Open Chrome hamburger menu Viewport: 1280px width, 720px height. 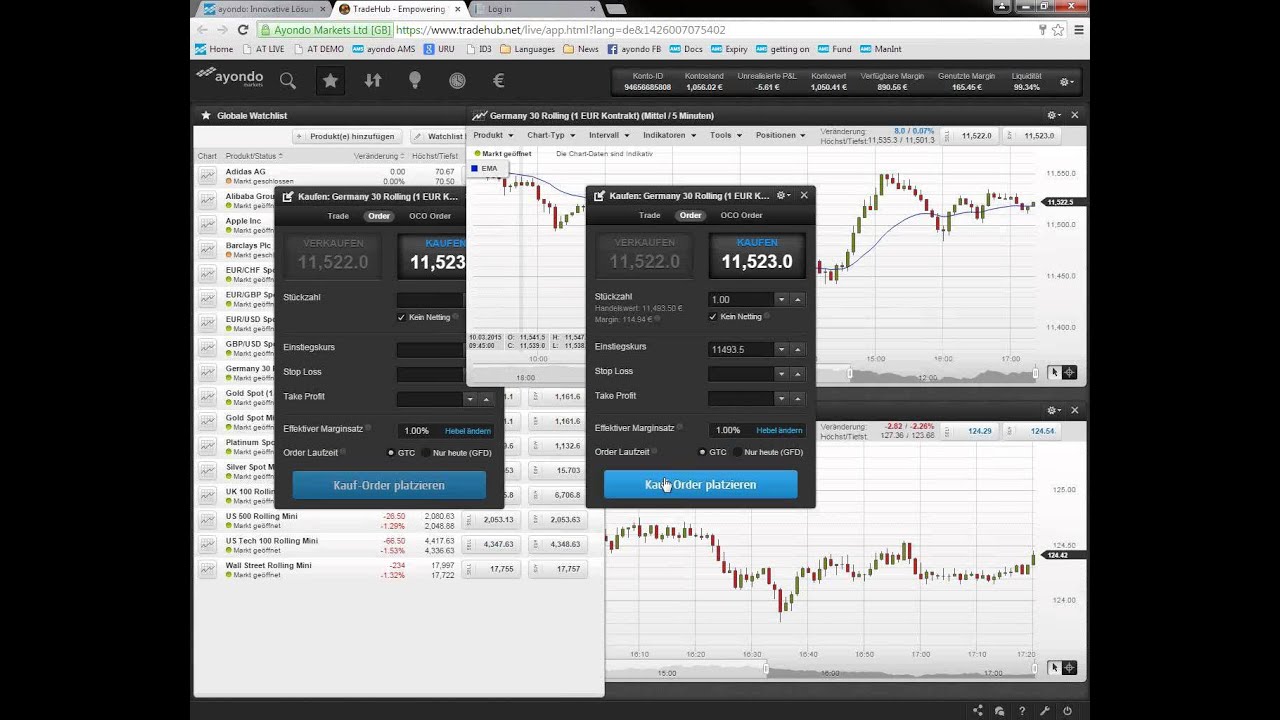point(1078,30)
